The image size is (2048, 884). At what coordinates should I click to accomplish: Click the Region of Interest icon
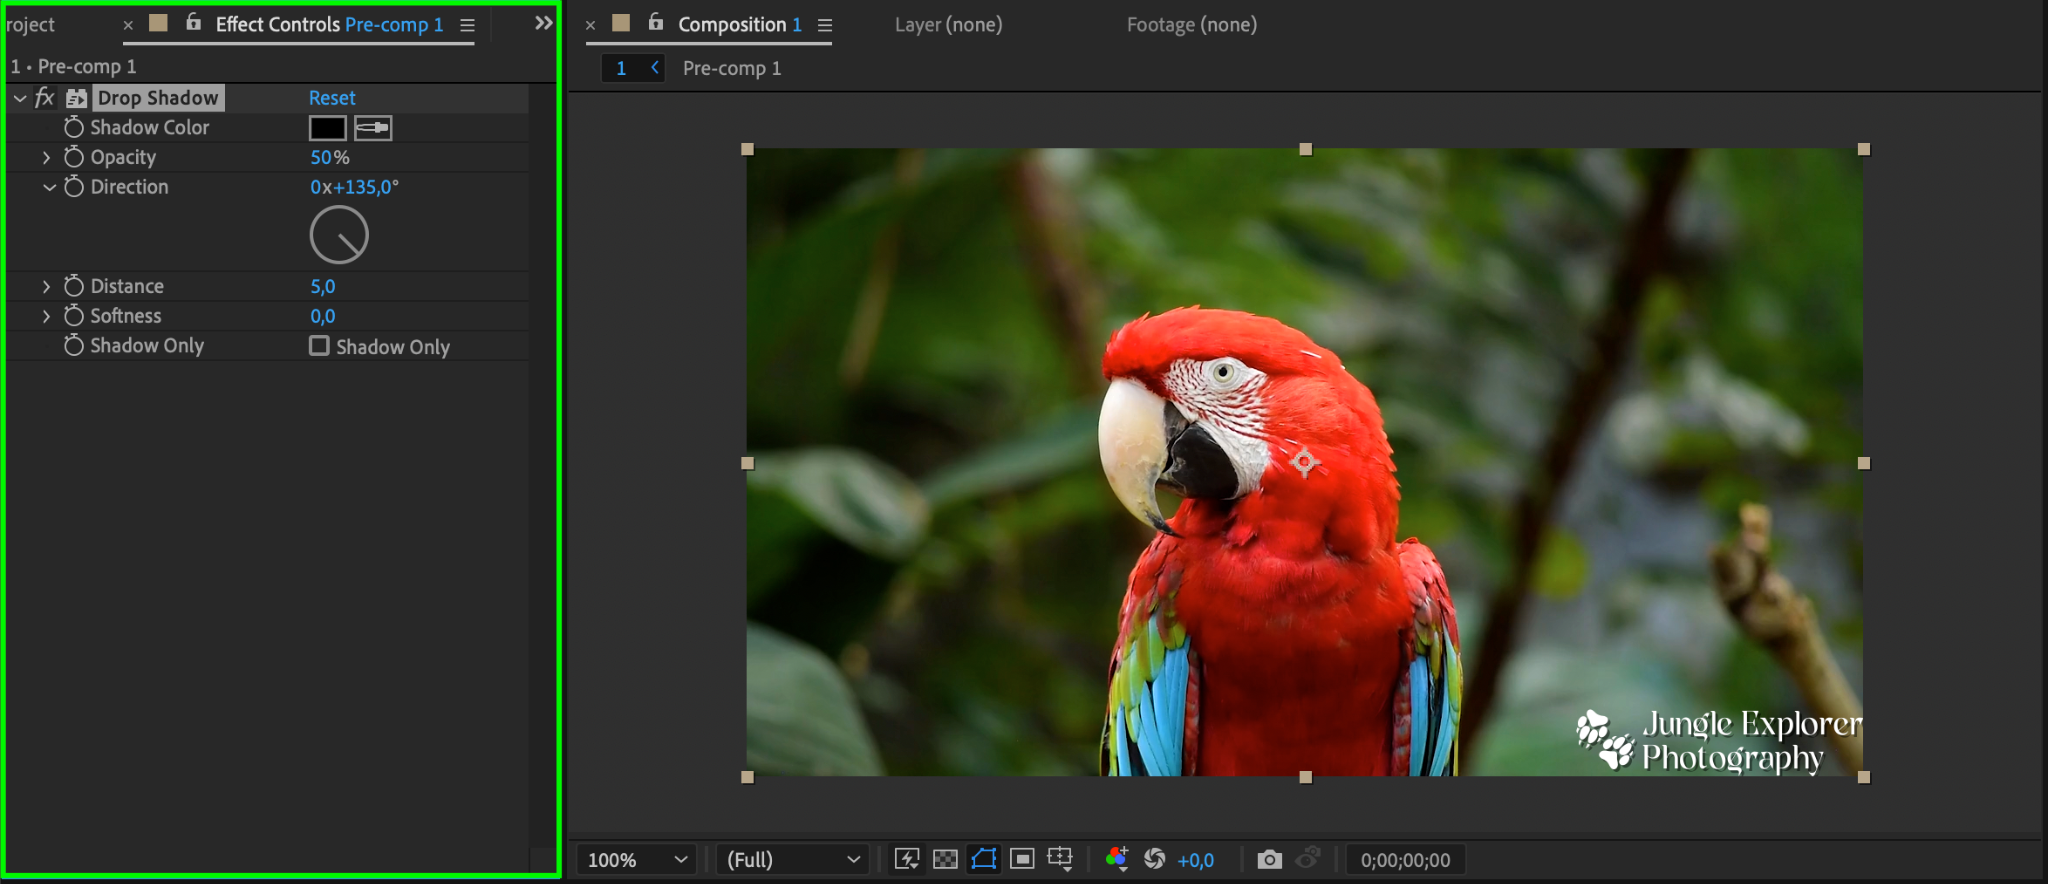1022,859
